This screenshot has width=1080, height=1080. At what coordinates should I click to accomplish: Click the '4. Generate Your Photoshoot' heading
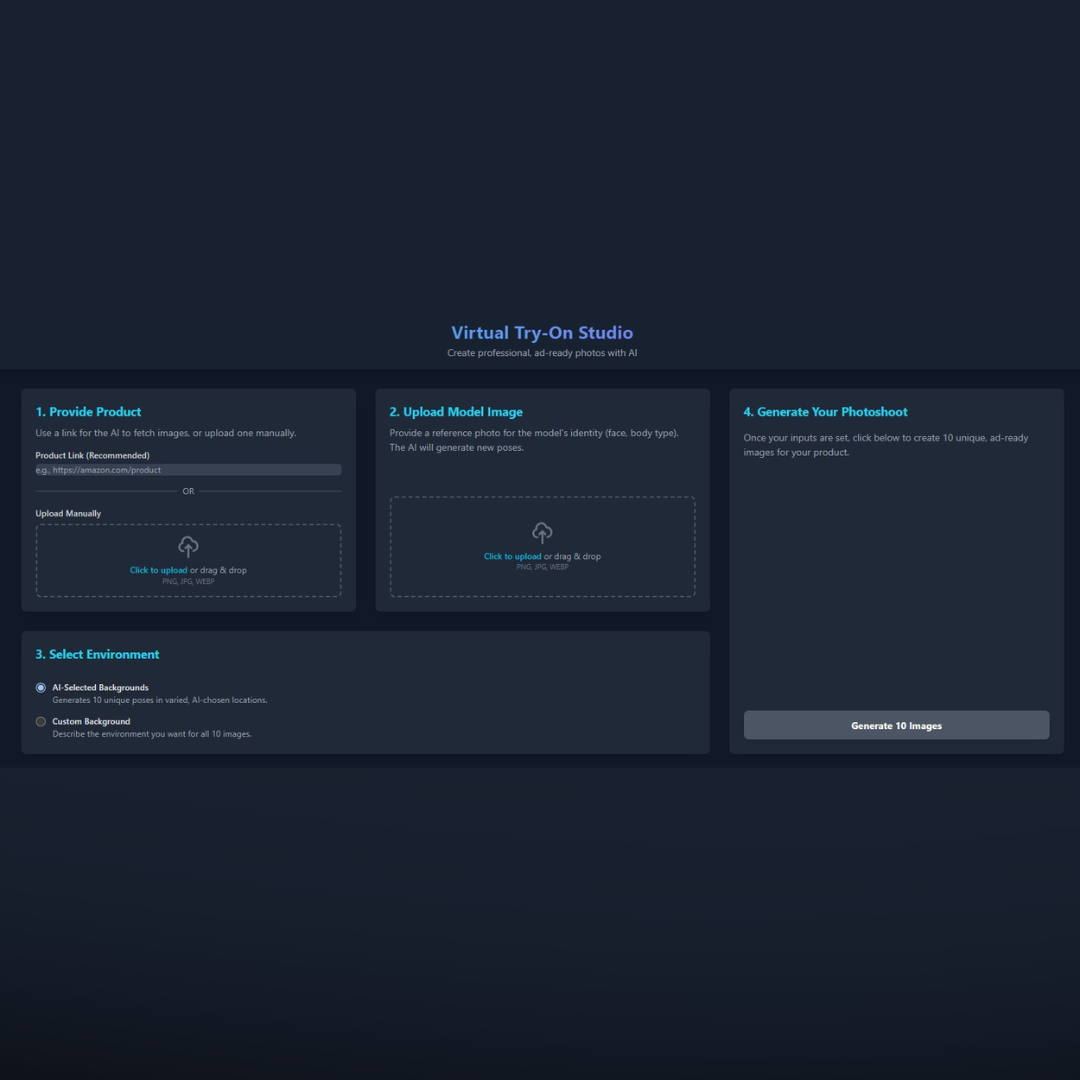tap(825, 412)
